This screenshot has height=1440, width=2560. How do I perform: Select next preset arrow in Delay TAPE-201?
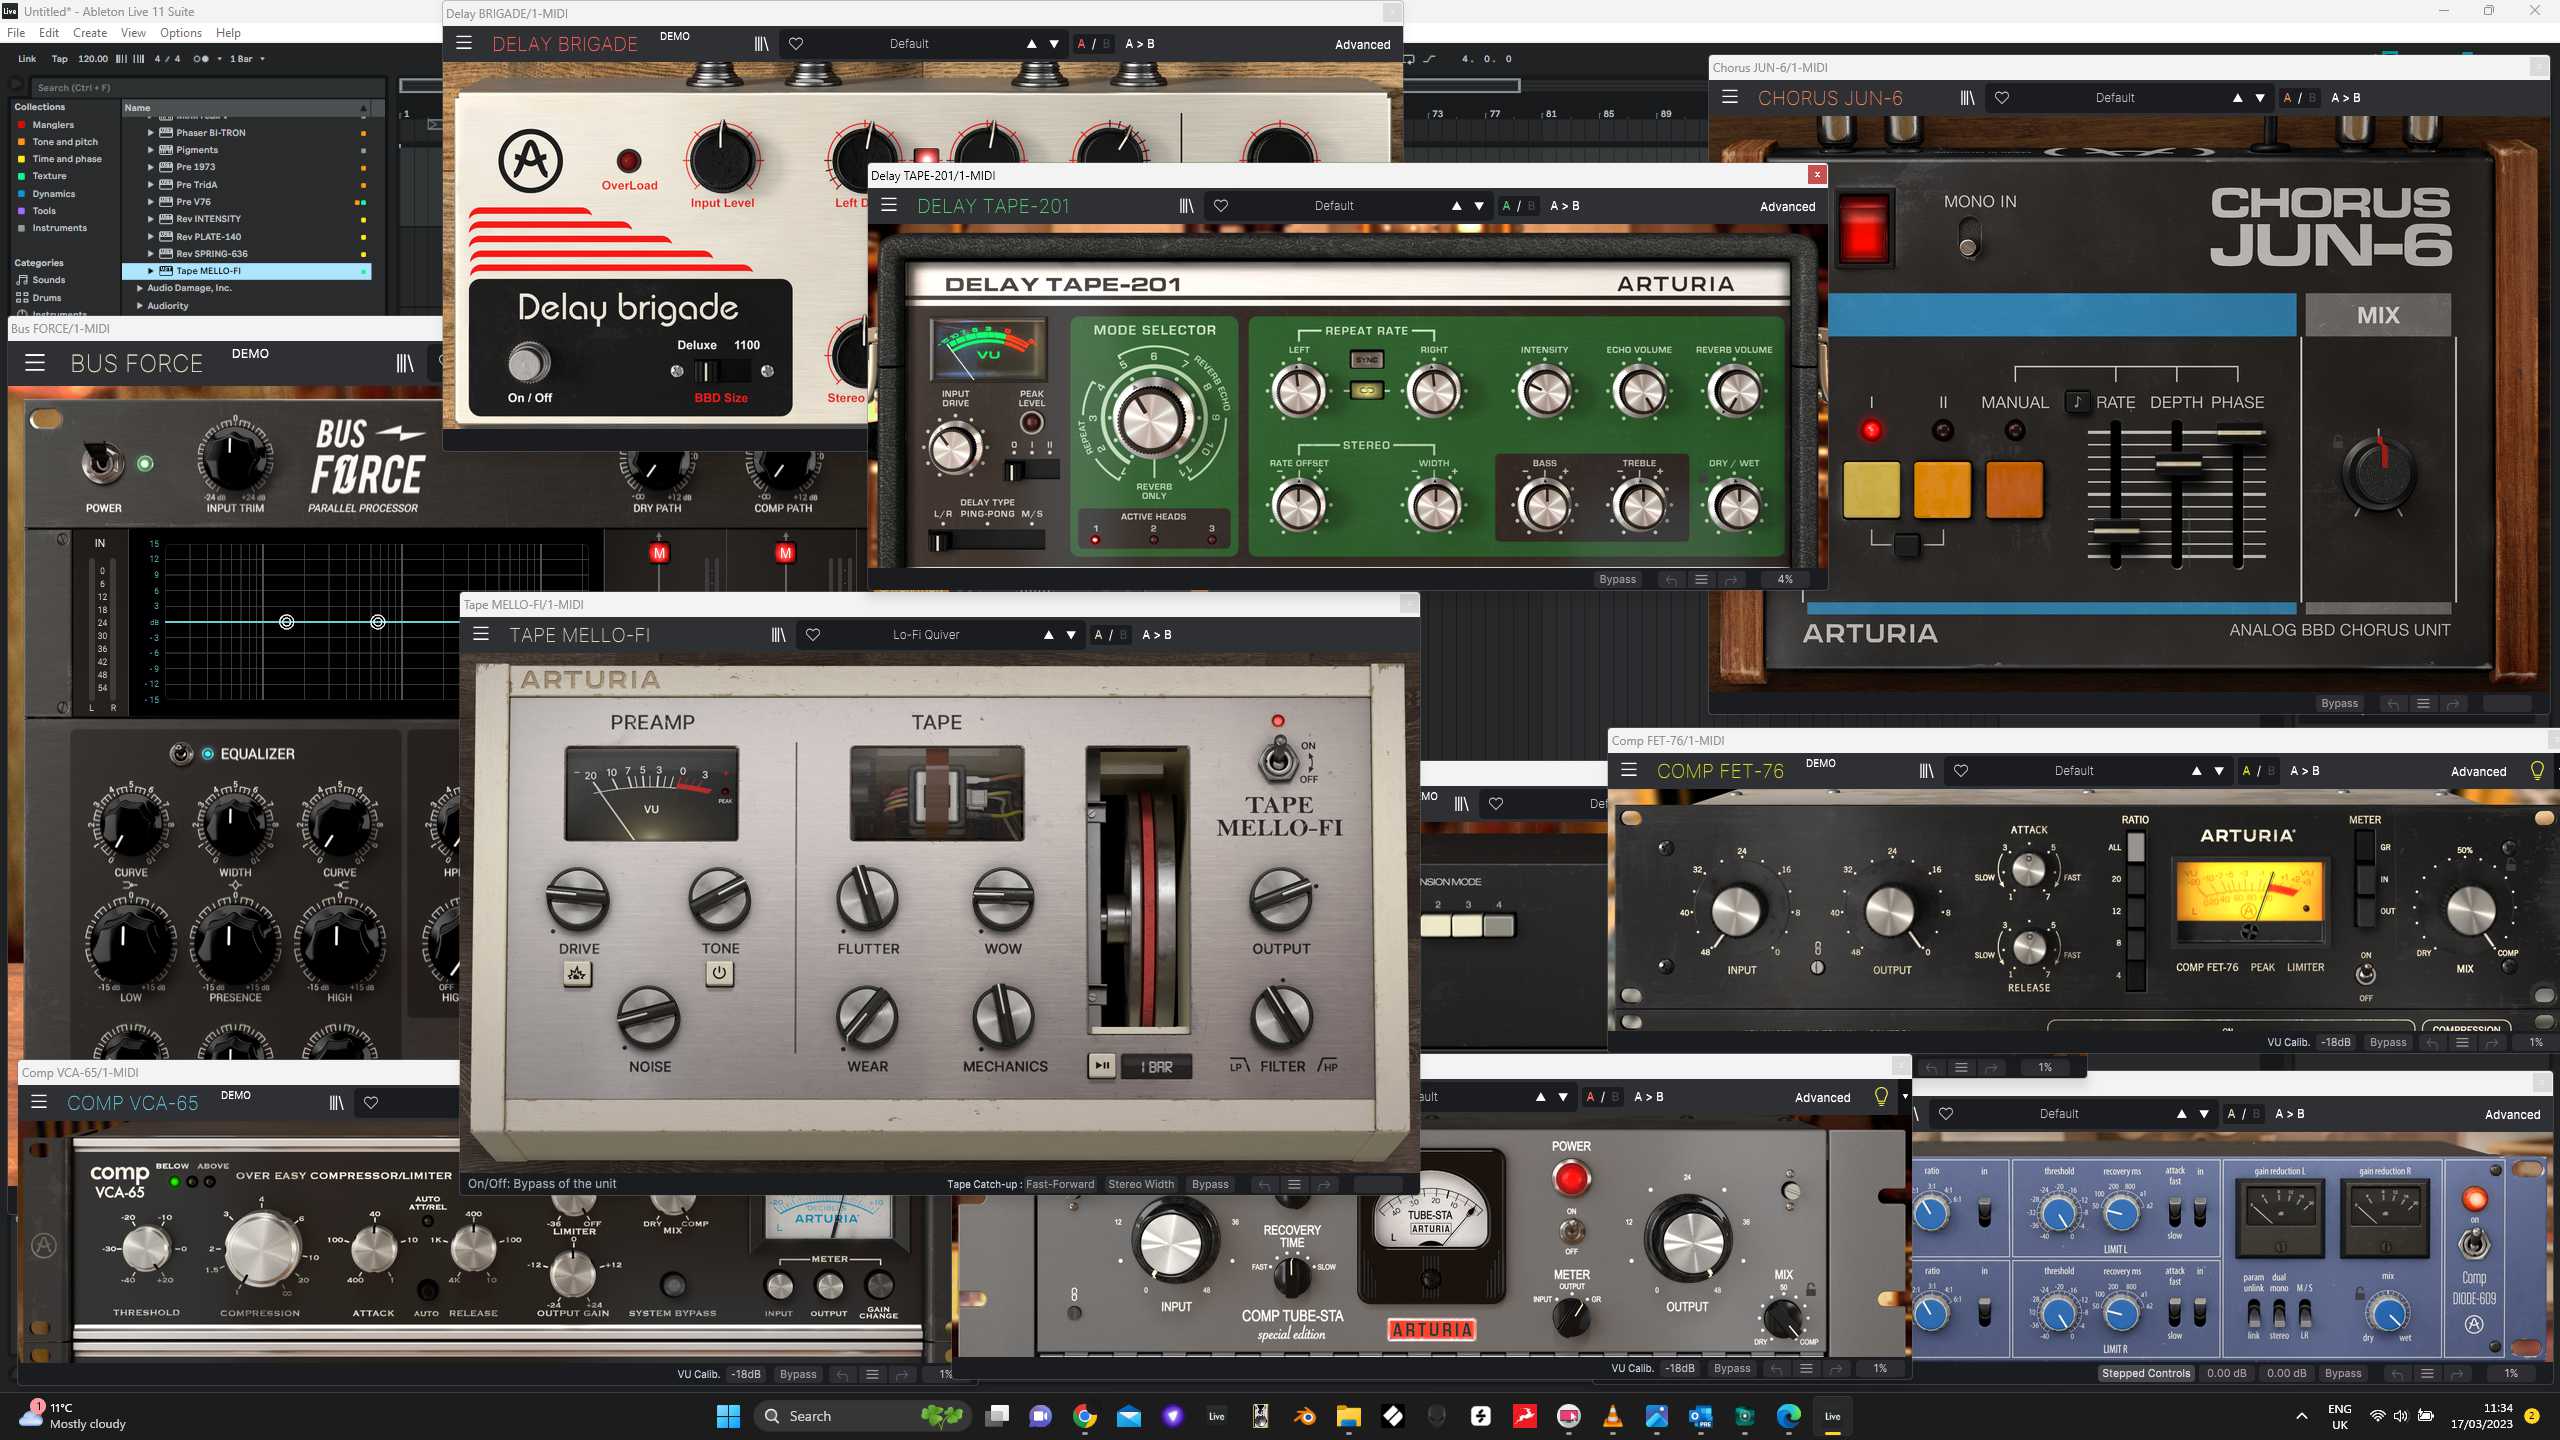pyautogui.click(x=1478, y=206)
